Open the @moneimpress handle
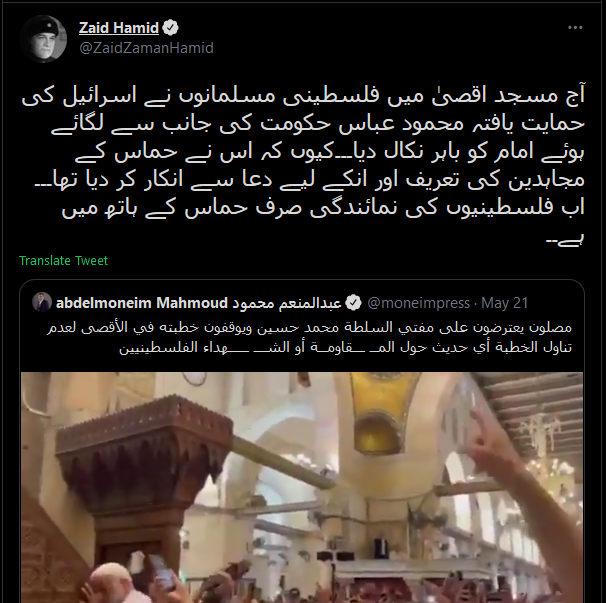This screenshot has height=603, width=606. [419, 303]
